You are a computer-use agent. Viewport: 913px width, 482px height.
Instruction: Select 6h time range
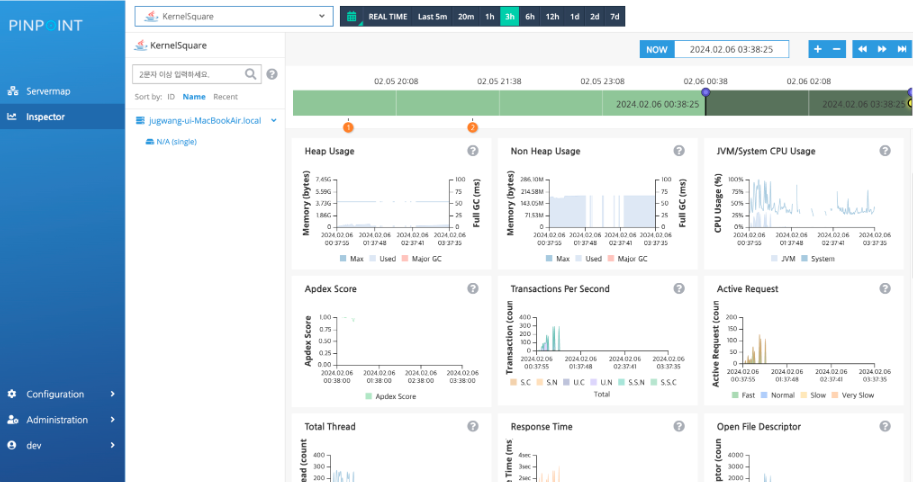[x=530, y=16]
